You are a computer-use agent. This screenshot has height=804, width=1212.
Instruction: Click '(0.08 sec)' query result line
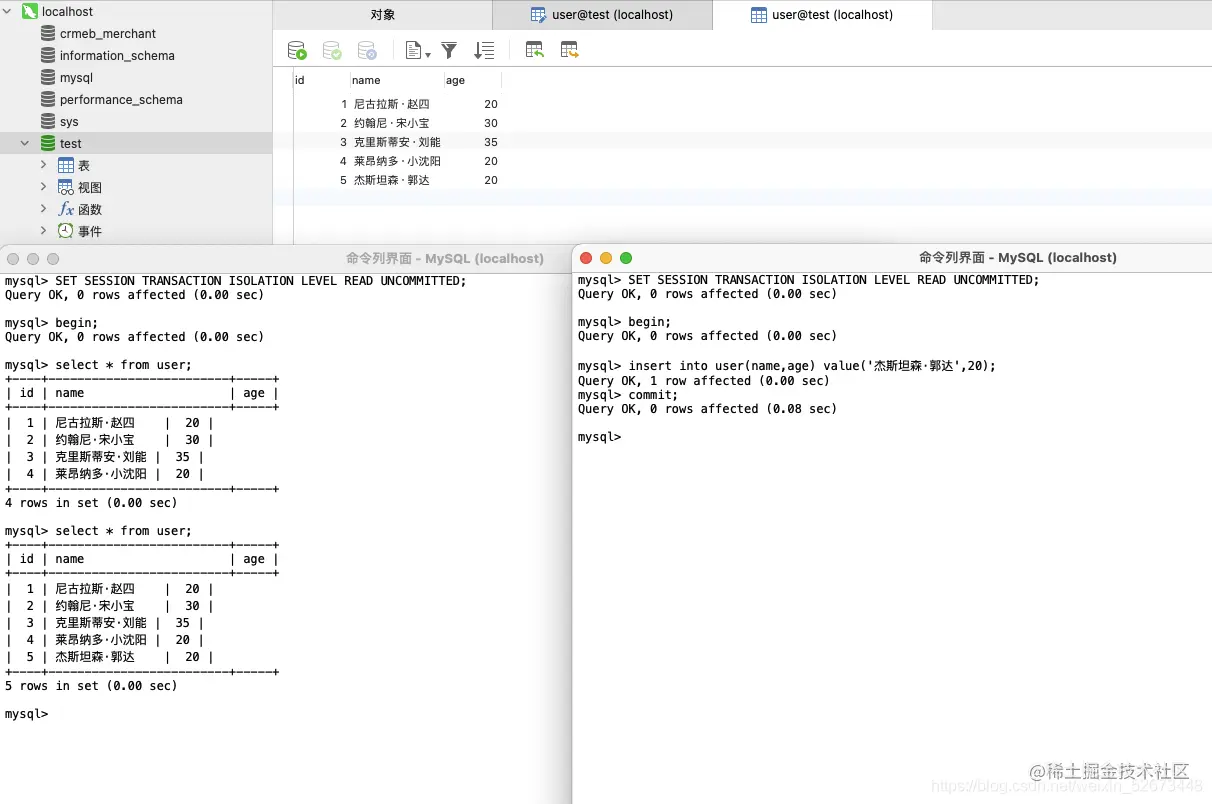[x=708, y=409]
